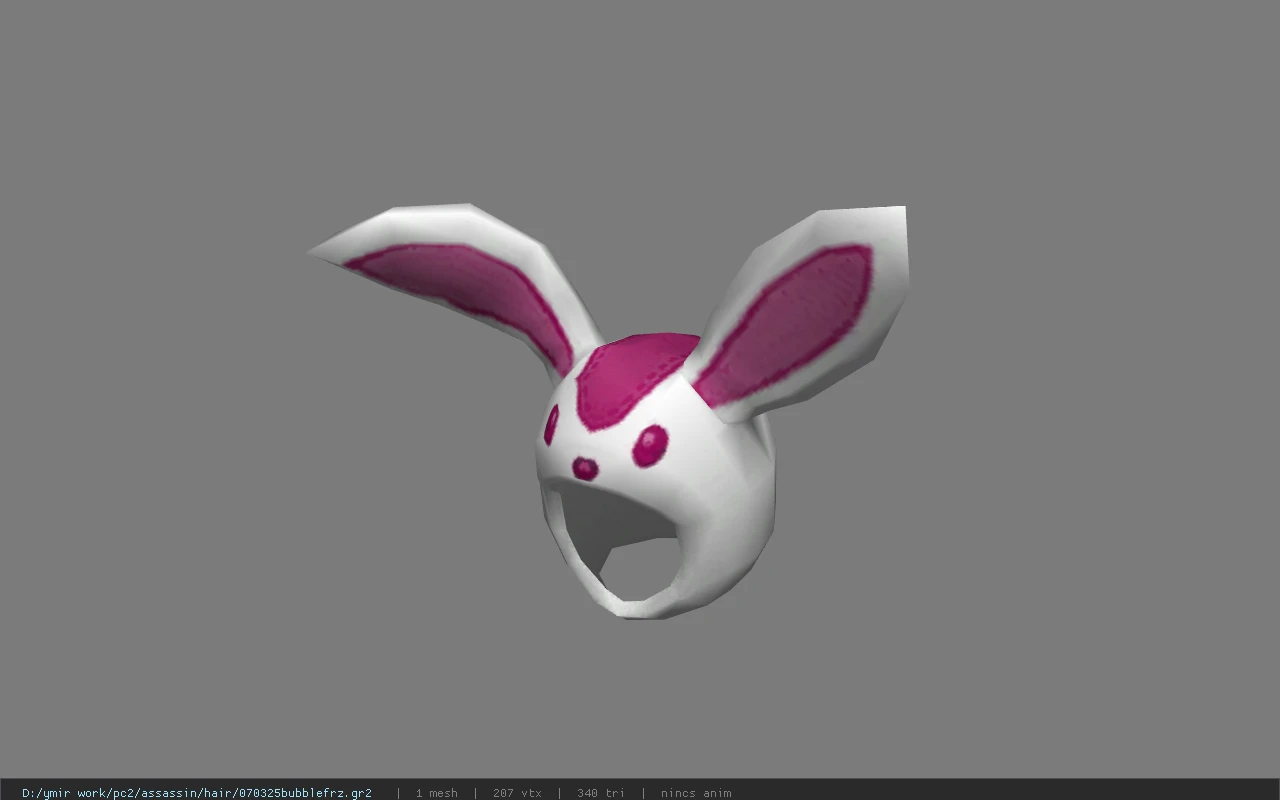Click the '1 mesh' status entry
The image size is (1280, 800).
click(436, 793)
